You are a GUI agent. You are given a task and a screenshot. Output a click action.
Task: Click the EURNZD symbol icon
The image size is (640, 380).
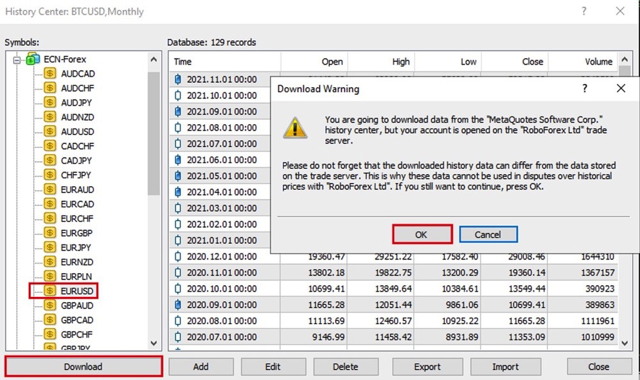pyautogui.click(x=50, y=262)
